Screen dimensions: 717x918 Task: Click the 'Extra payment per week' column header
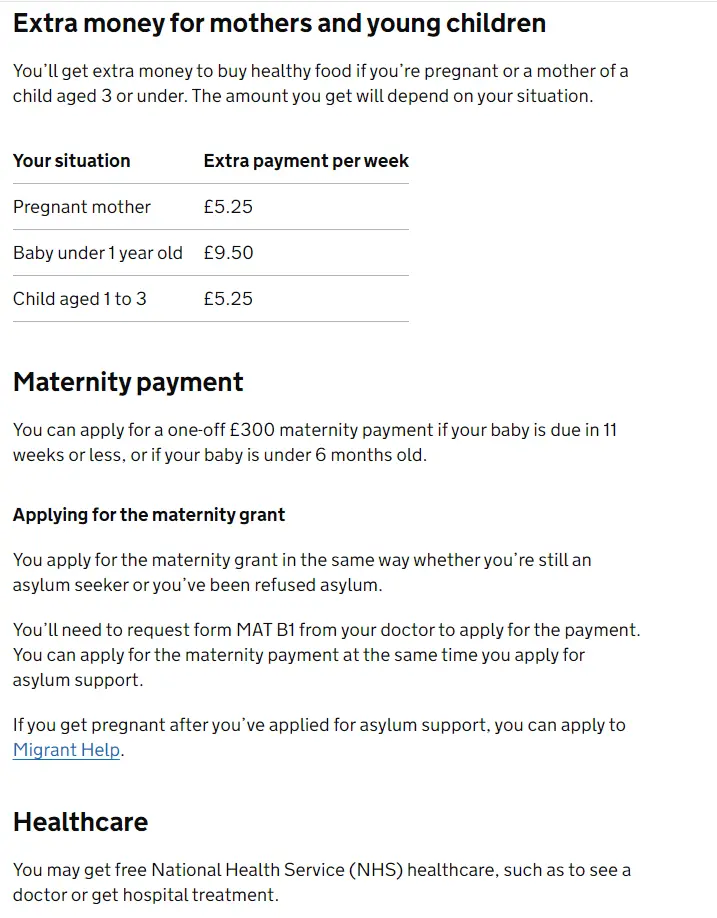tap(306, 161)
